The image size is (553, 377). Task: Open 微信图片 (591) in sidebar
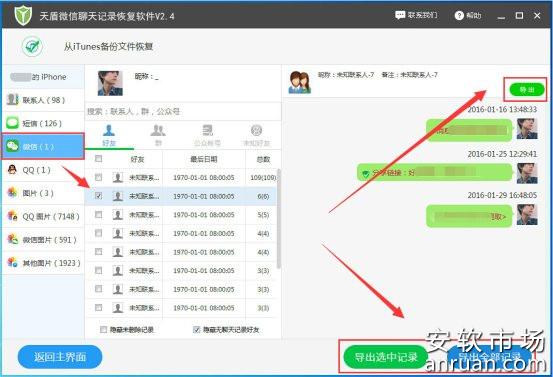click(x=43, y=240)
